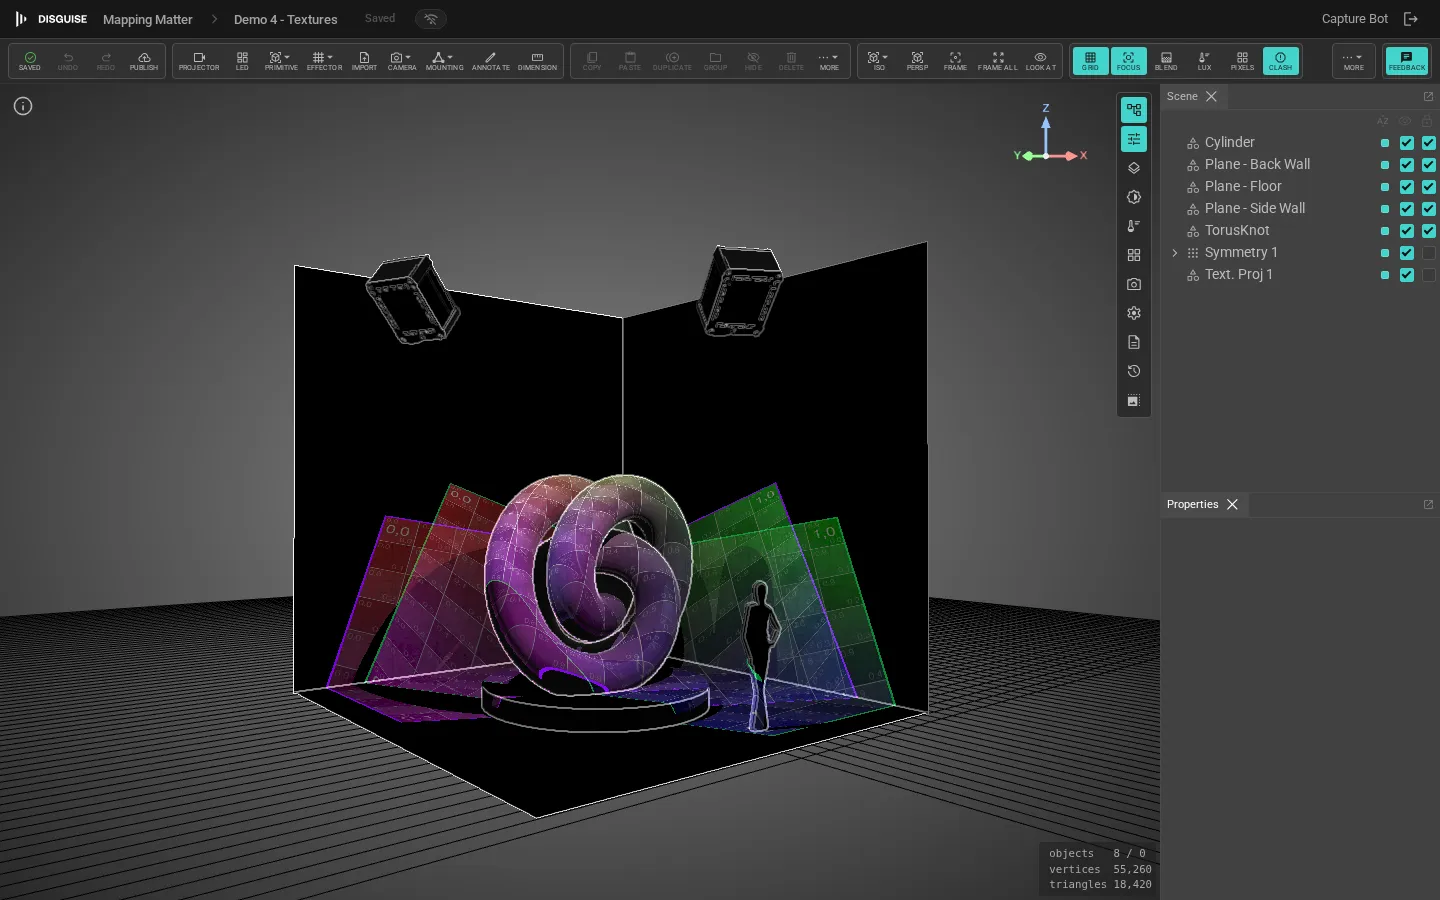Add an LED screen
Viewport: 1440px width, 900px height.
coord(242,61)
